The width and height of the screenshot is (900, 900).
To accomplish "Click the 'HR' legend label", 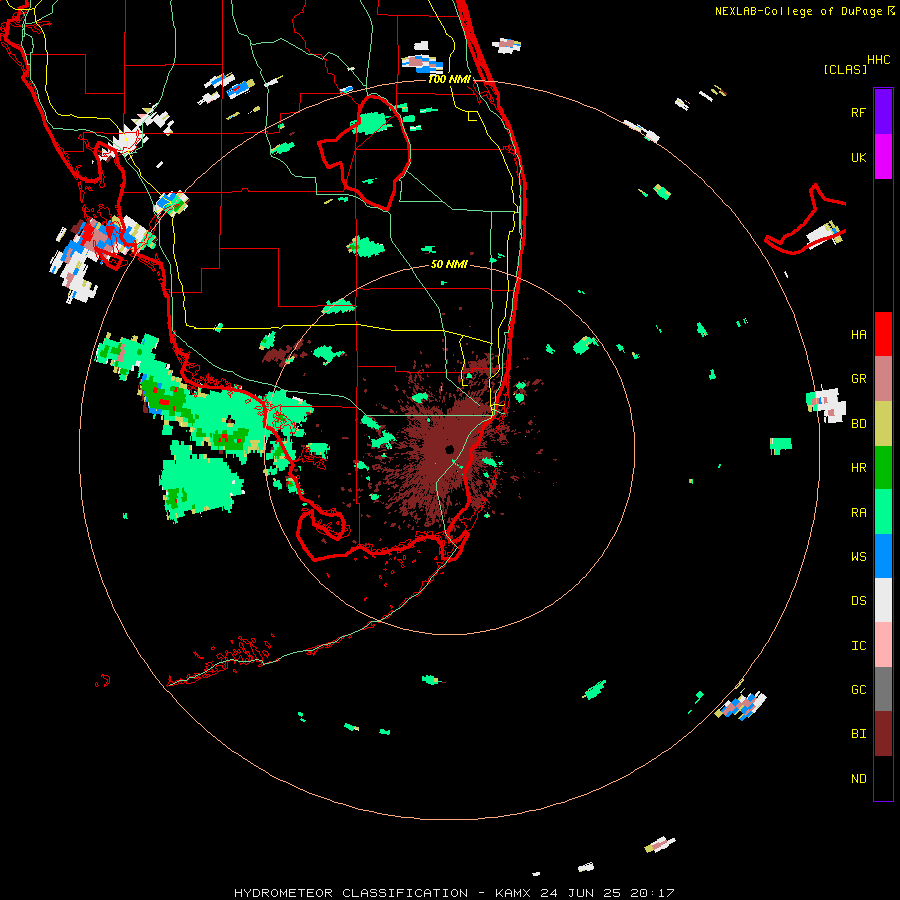I will tap(858, 468).
